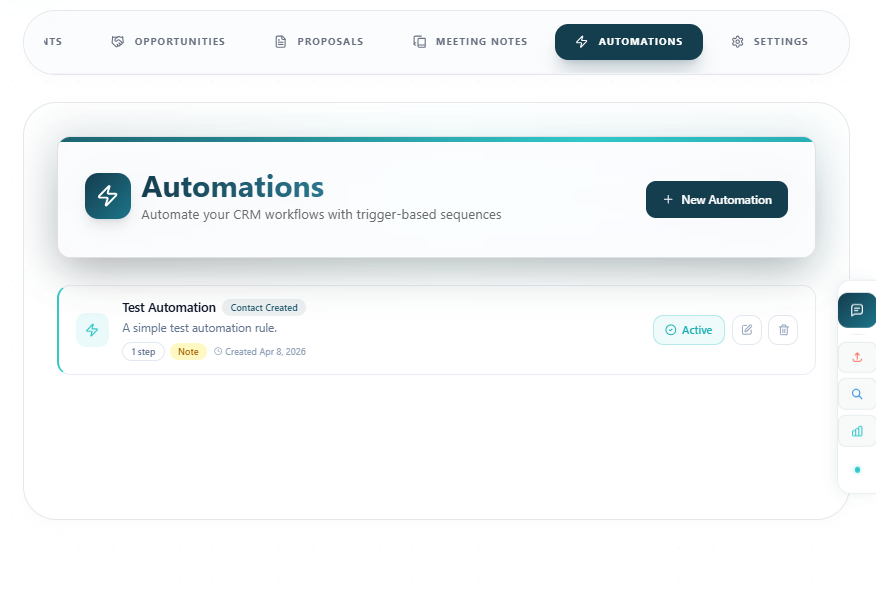
Task: Open search from the right sidebar
Action: click(x=856, y=394)
